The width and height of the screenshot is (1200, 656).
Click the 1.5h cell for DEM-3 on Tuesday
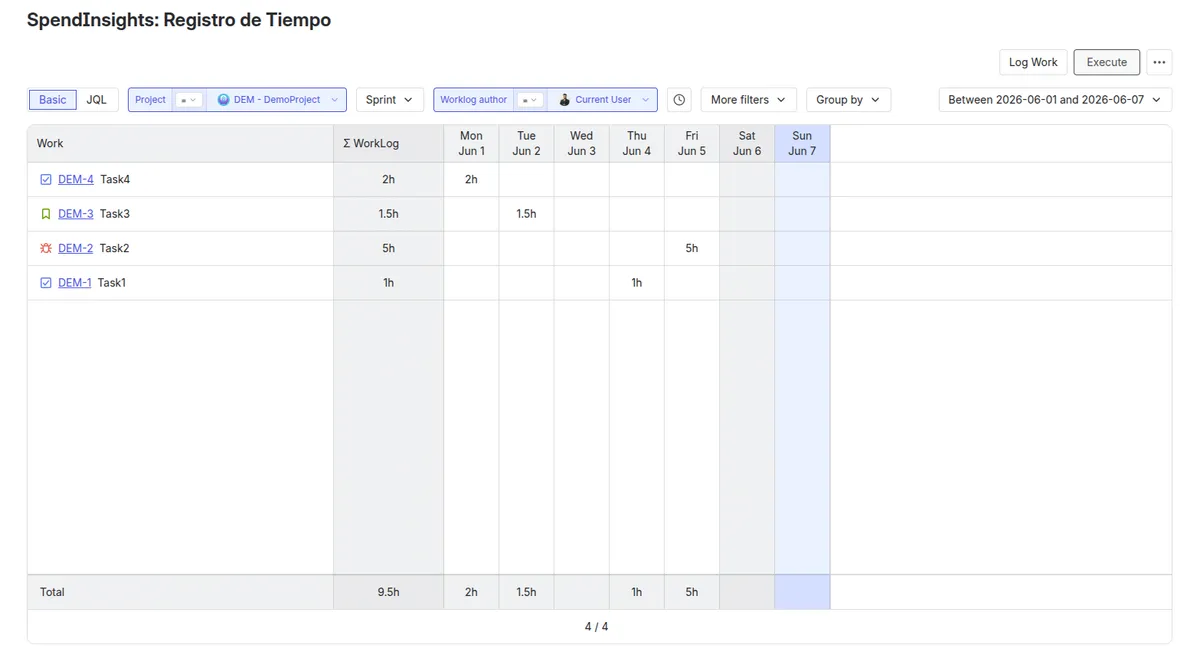pos(526,214)
